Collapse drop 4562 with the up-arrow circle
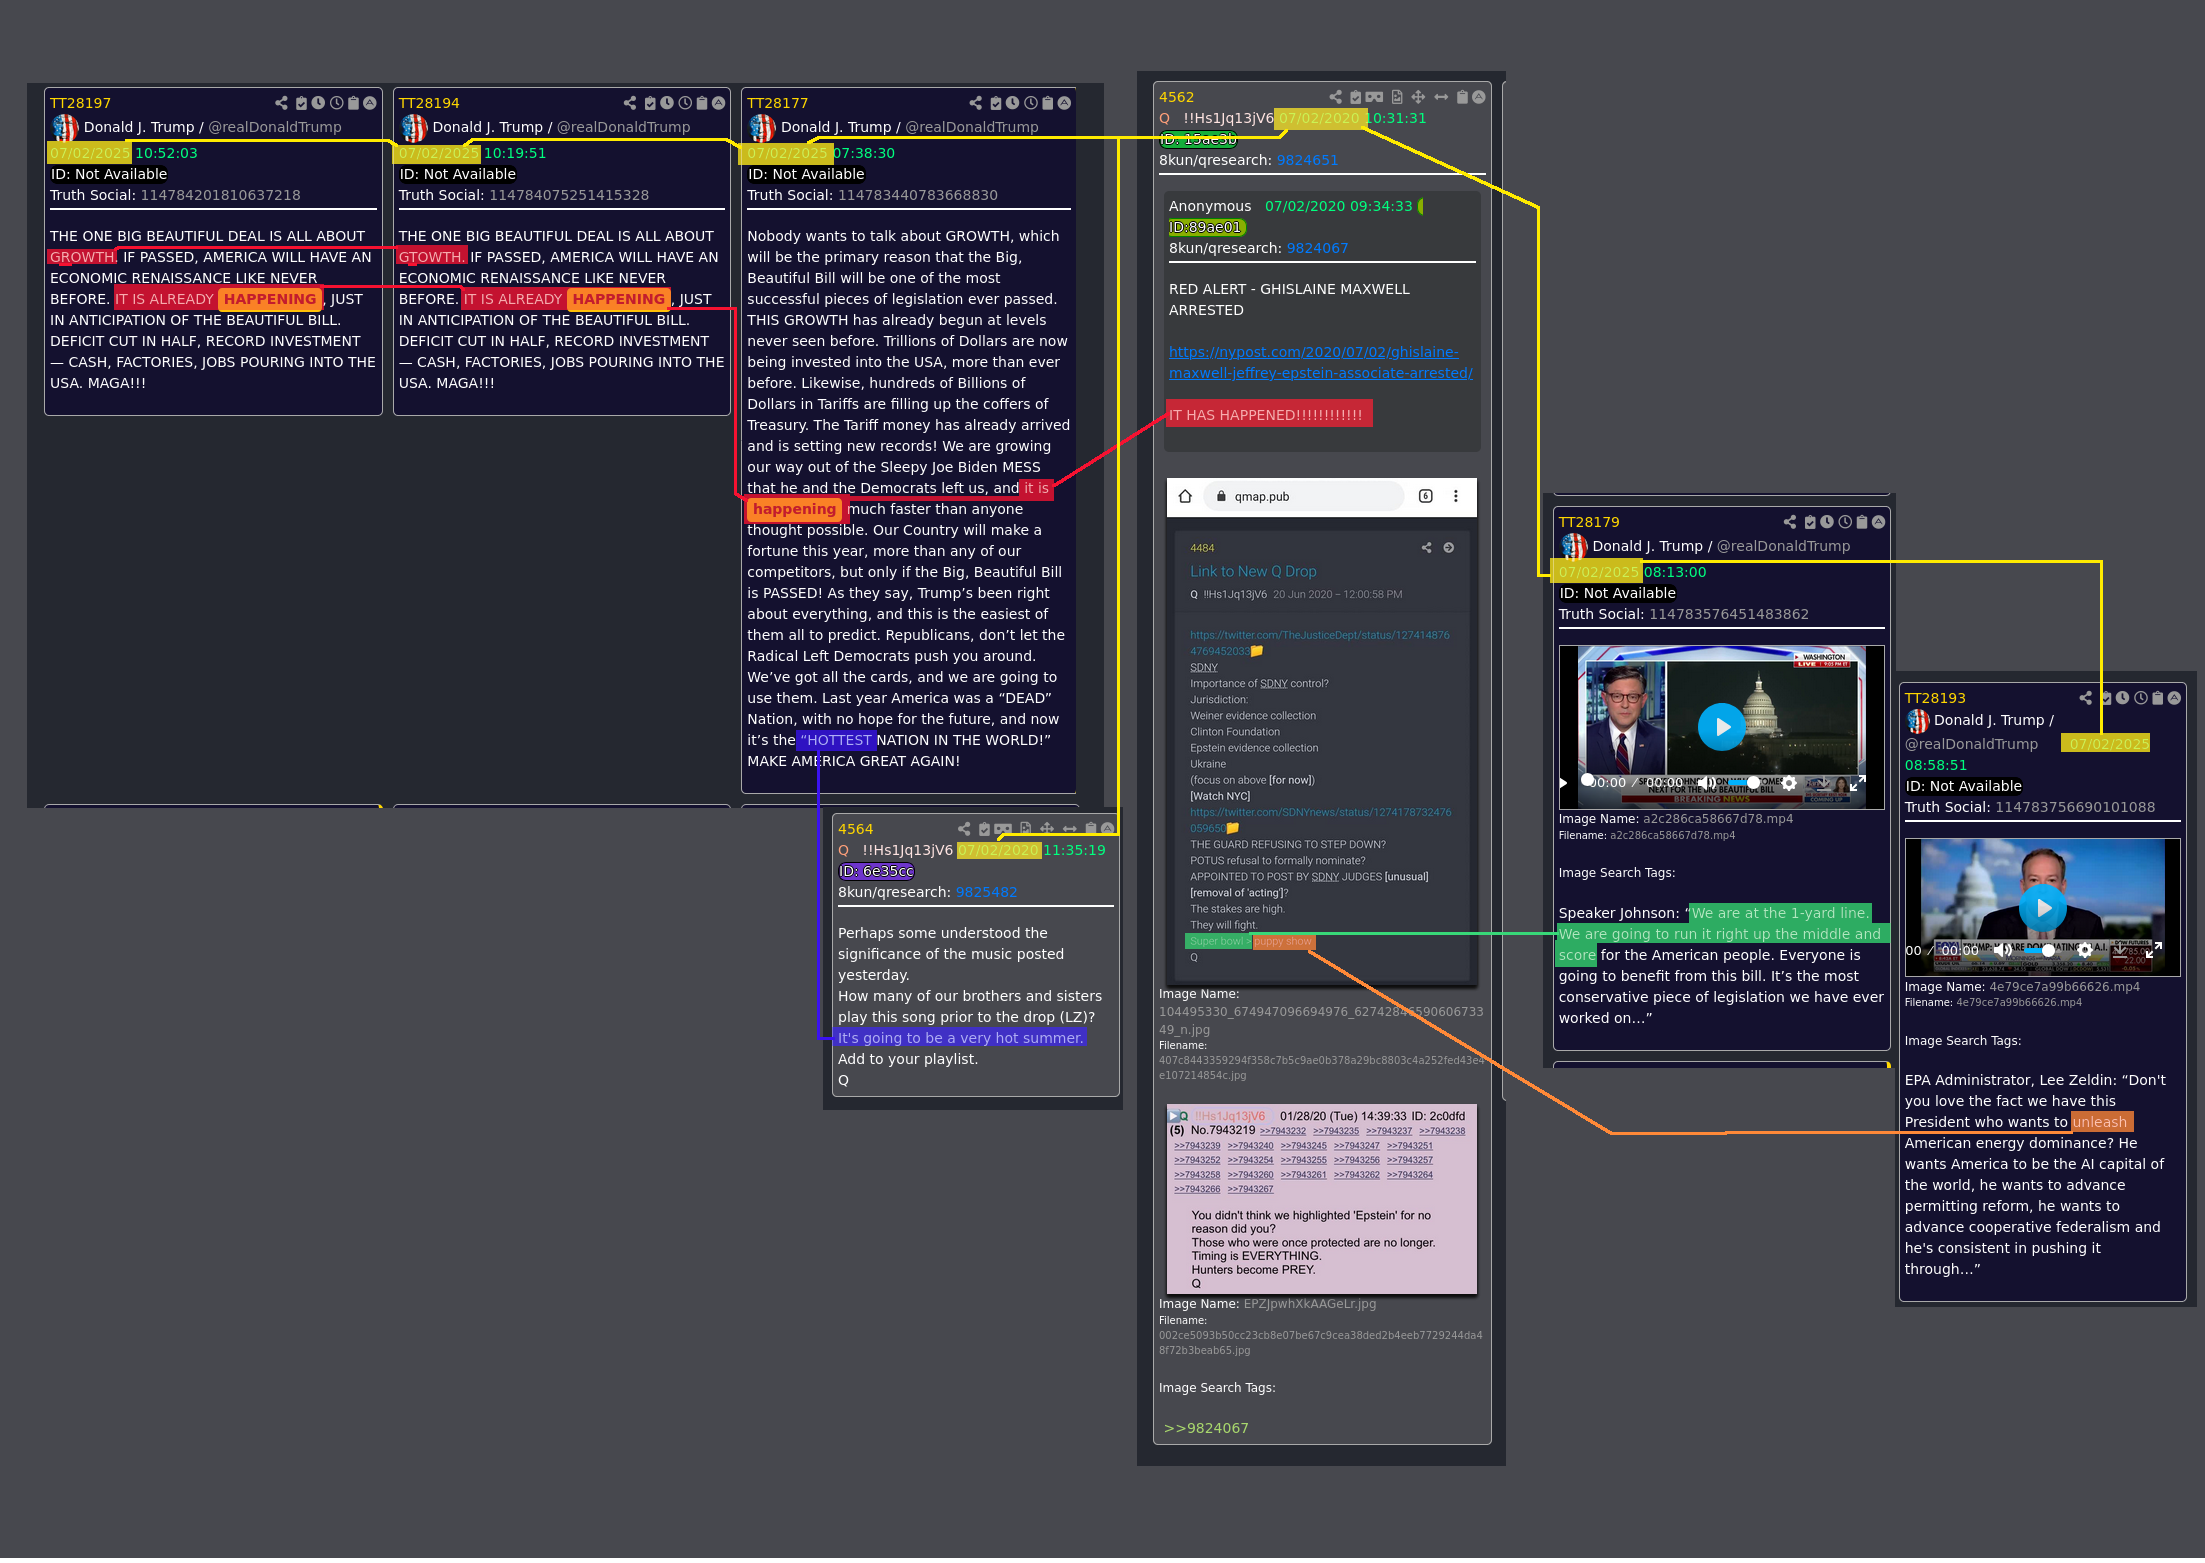 pos(1478,97)
